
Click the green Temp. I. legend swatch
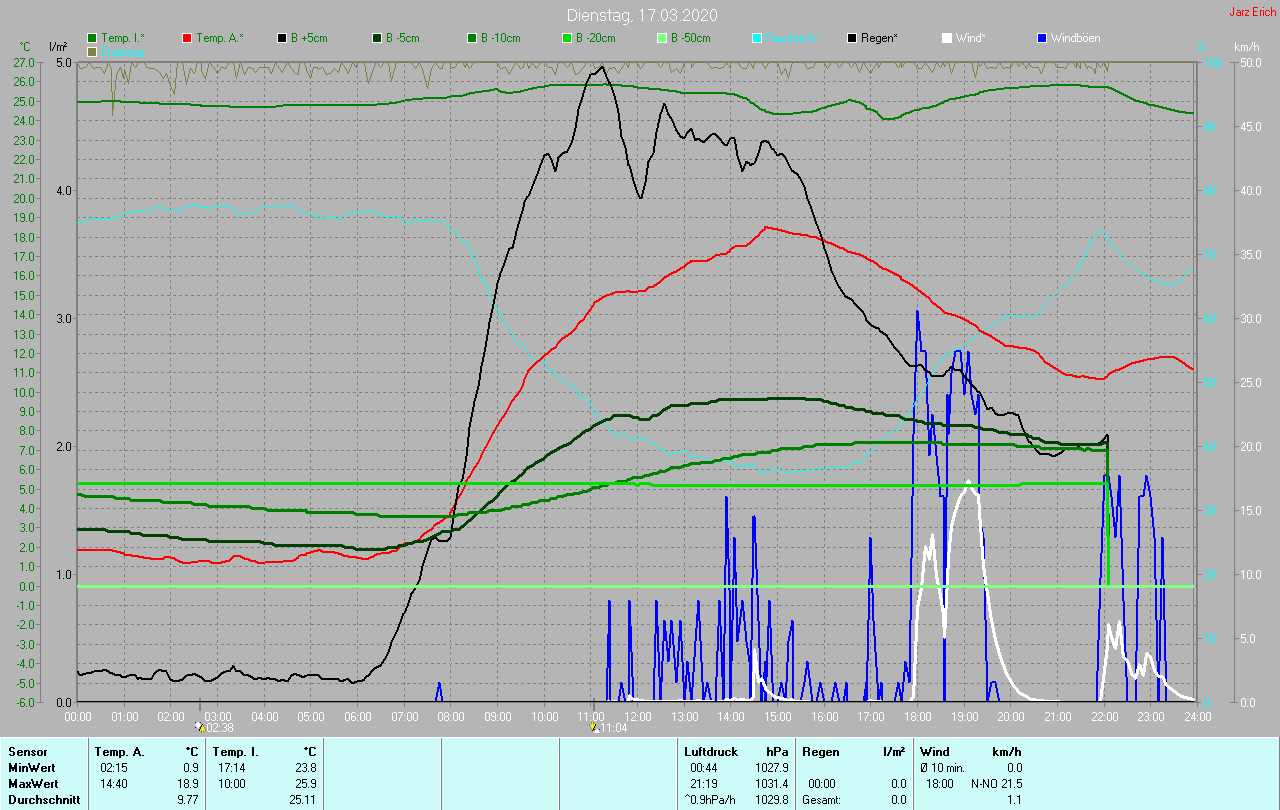92,38
